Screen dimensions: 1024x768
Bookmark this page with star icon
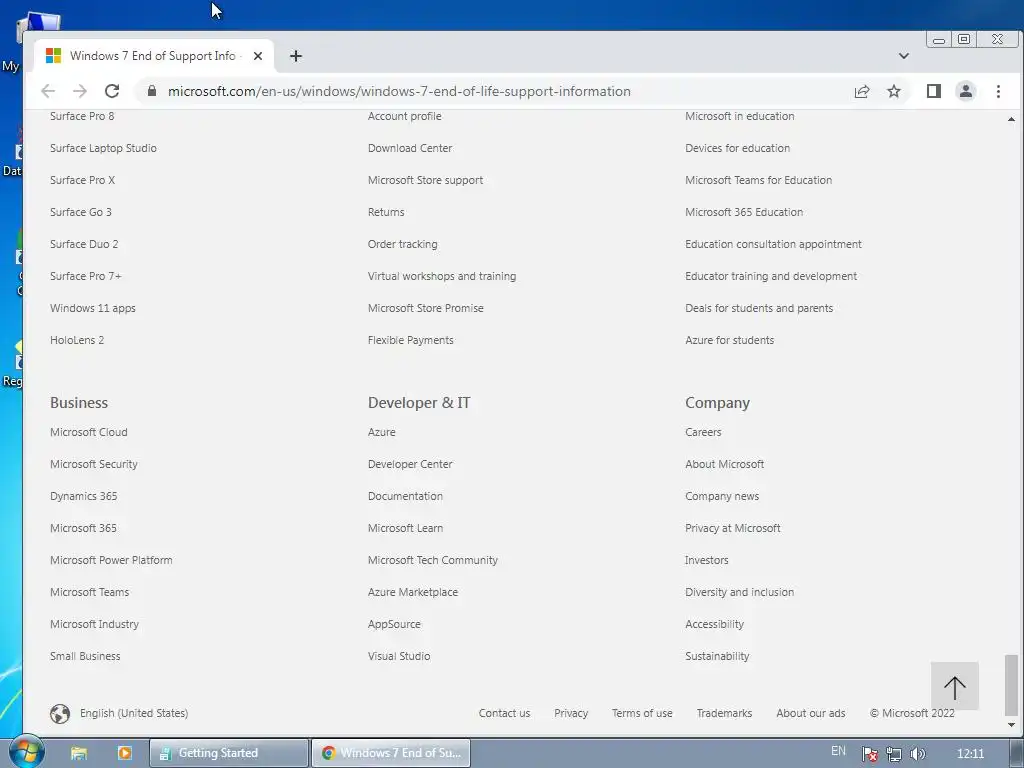coord(894,91)
